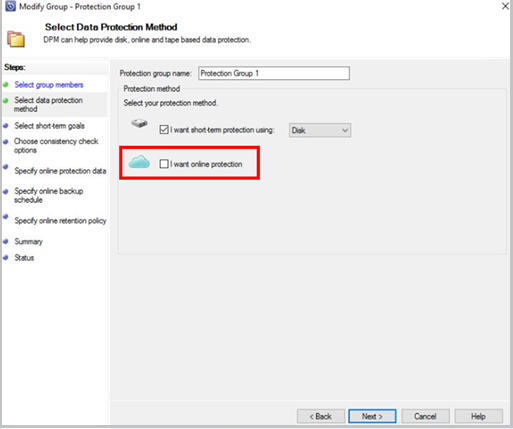This screenshot has width=513, height=429.
Task: Open Specify online backup schedule step
Action: [x=49, y=195]
